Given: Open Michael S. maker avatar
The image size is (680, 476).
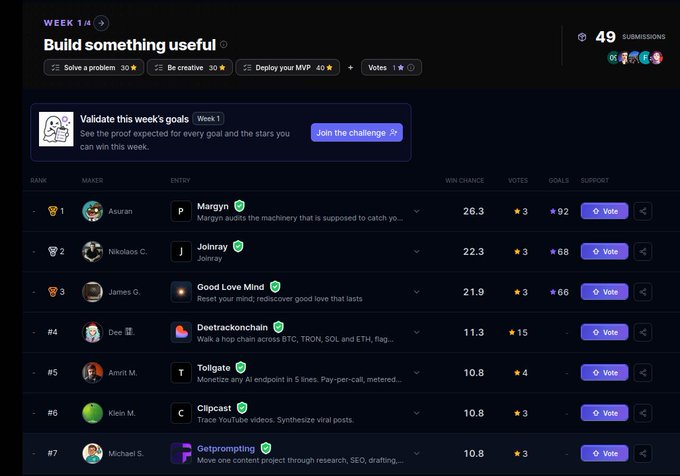Looking at the screenshot, I should (92, 453).
